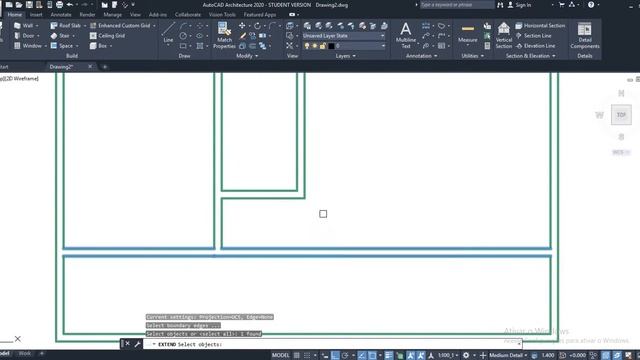Click the Measure tool

tap(468, 33)
